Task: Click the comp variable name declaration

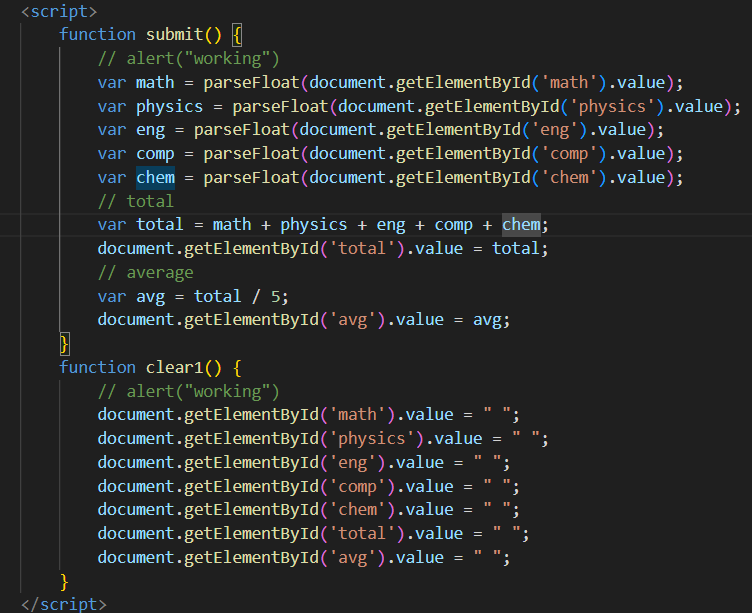Action: coord(155,154)
